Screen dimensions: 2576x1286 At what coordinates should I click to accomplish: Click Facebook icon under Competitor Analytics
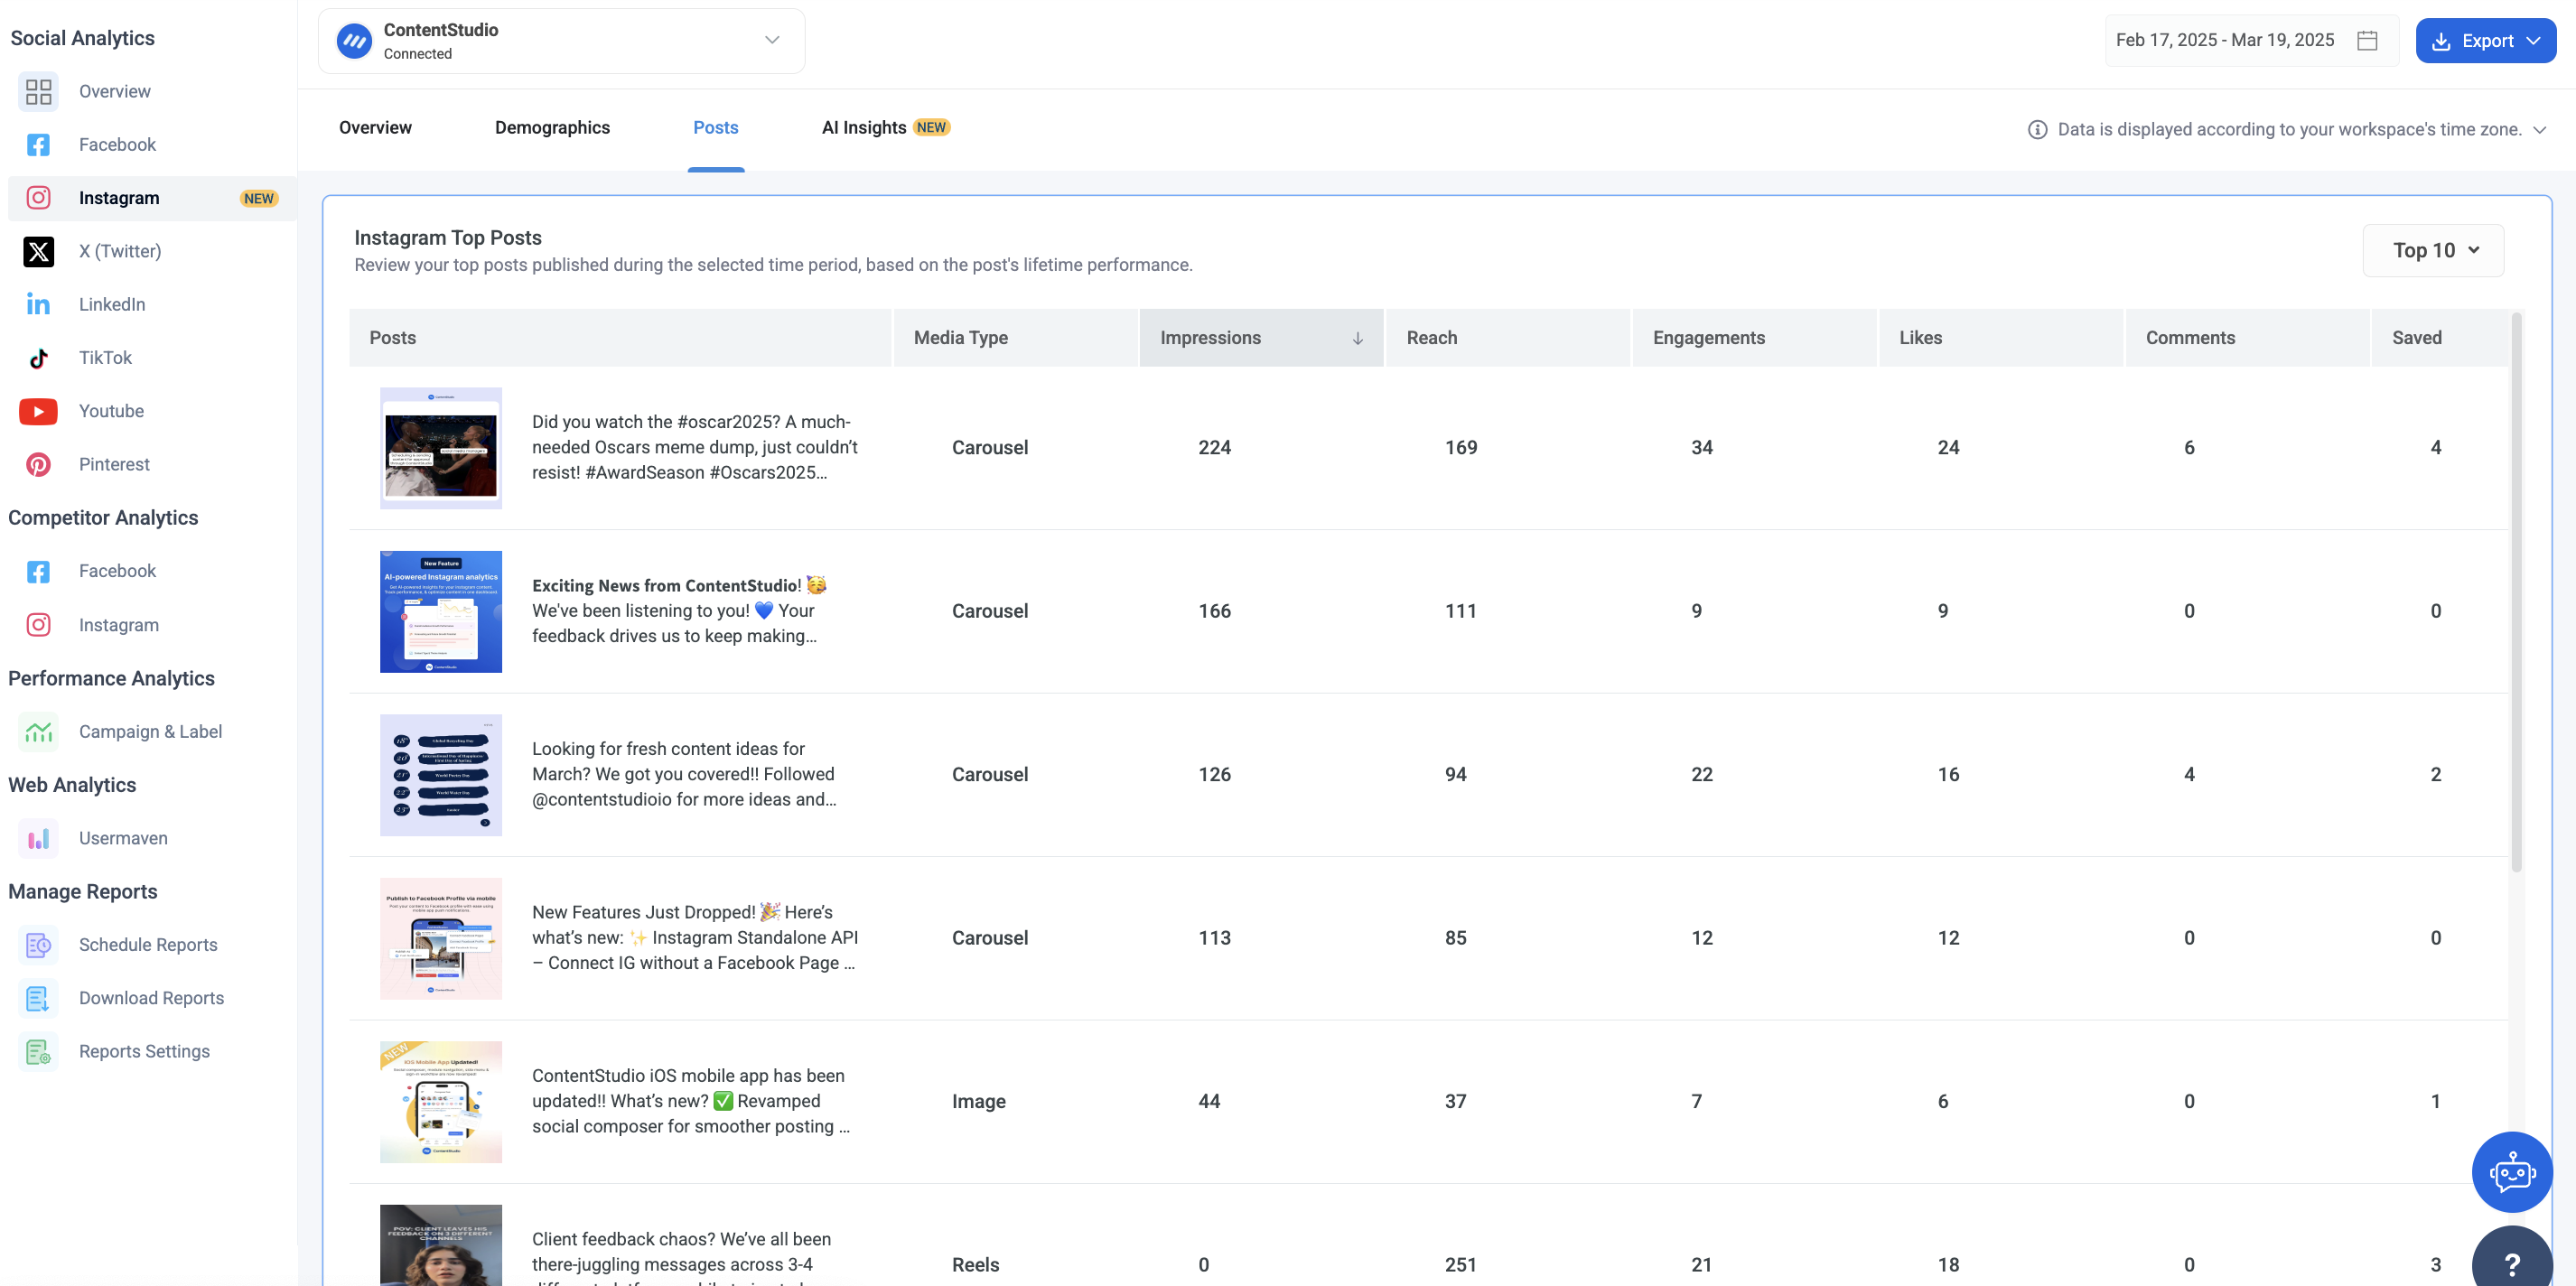[38, 571]
